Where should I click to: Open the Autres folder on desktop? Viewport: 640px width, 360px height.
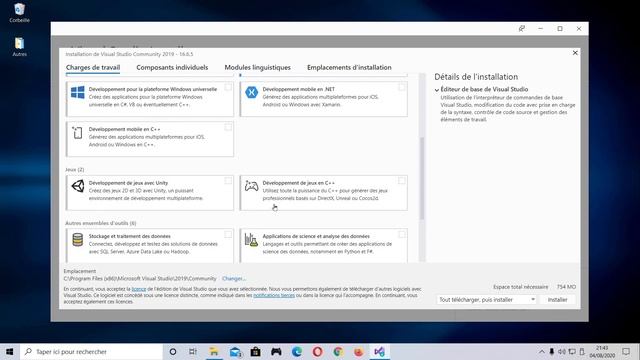click(x=19, y=47)
